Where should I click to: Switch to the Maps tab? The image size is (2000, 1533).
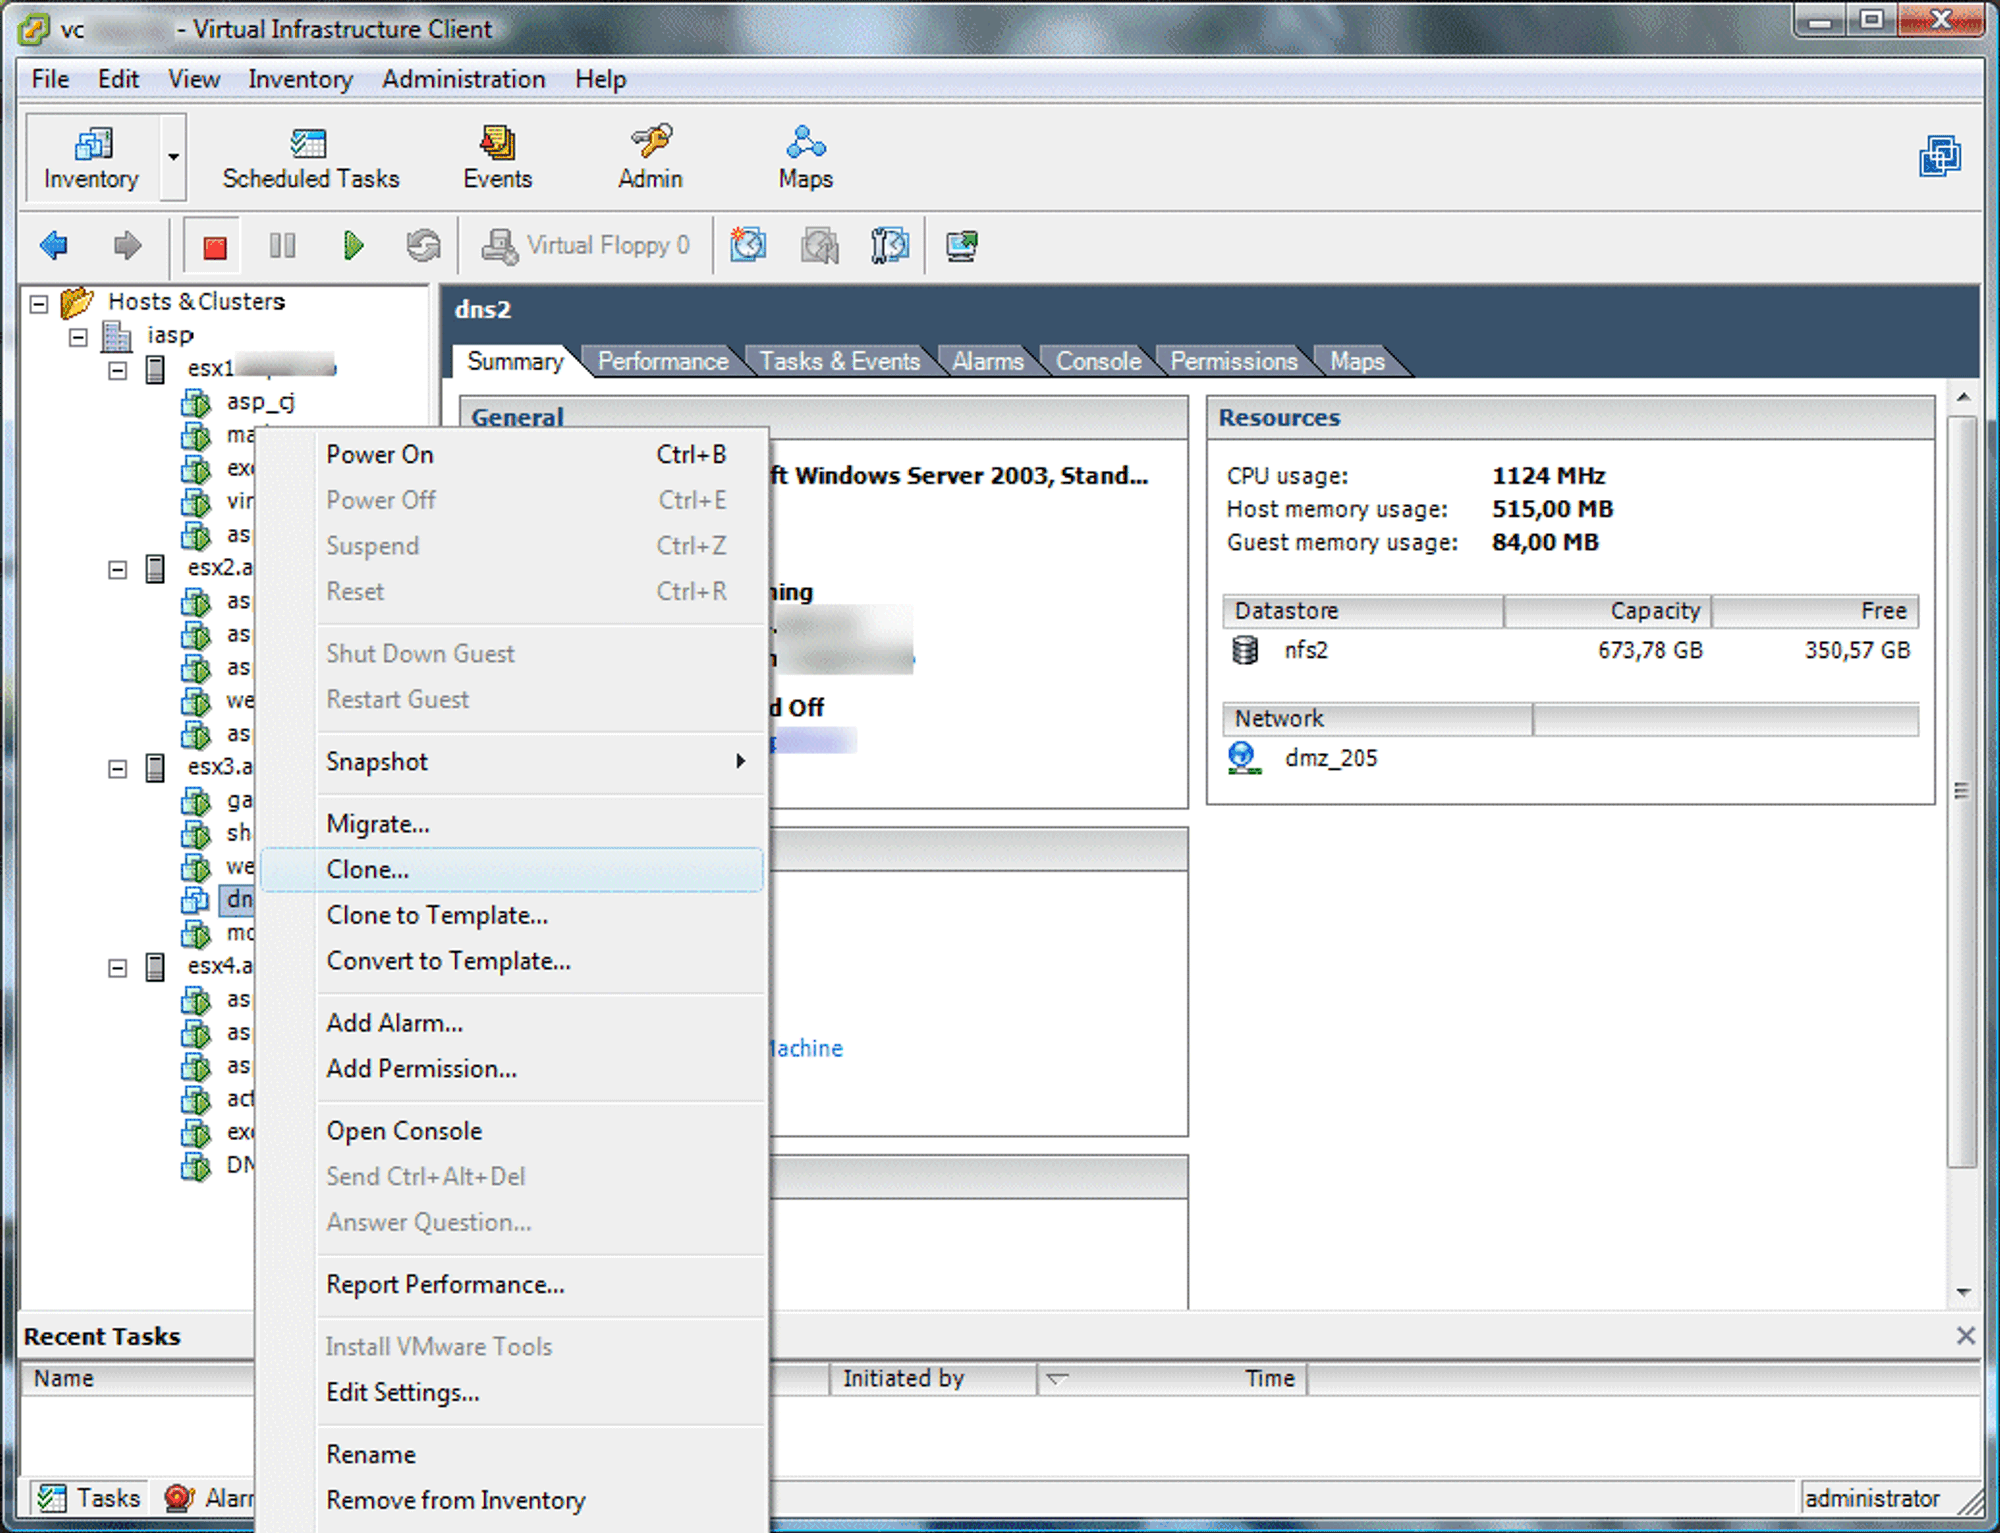[1357, 361]
